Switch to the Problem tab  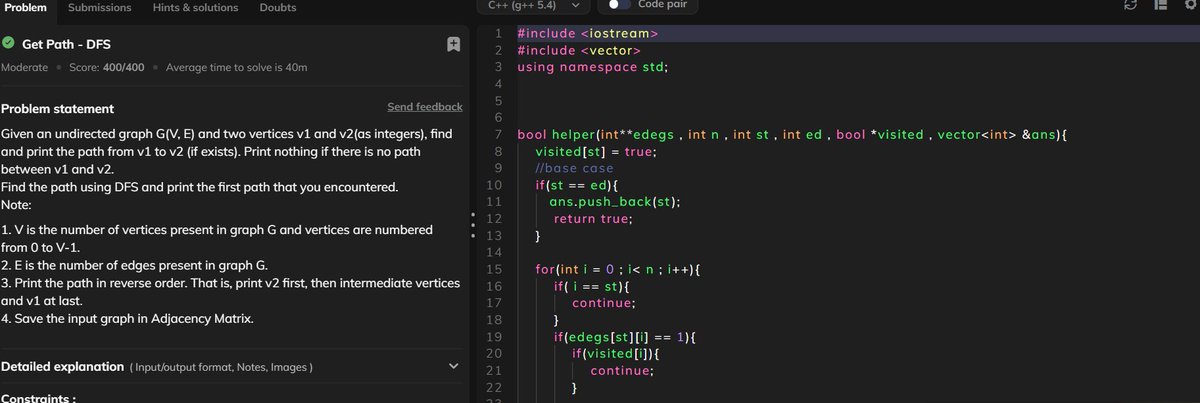[x=24, y=8]
